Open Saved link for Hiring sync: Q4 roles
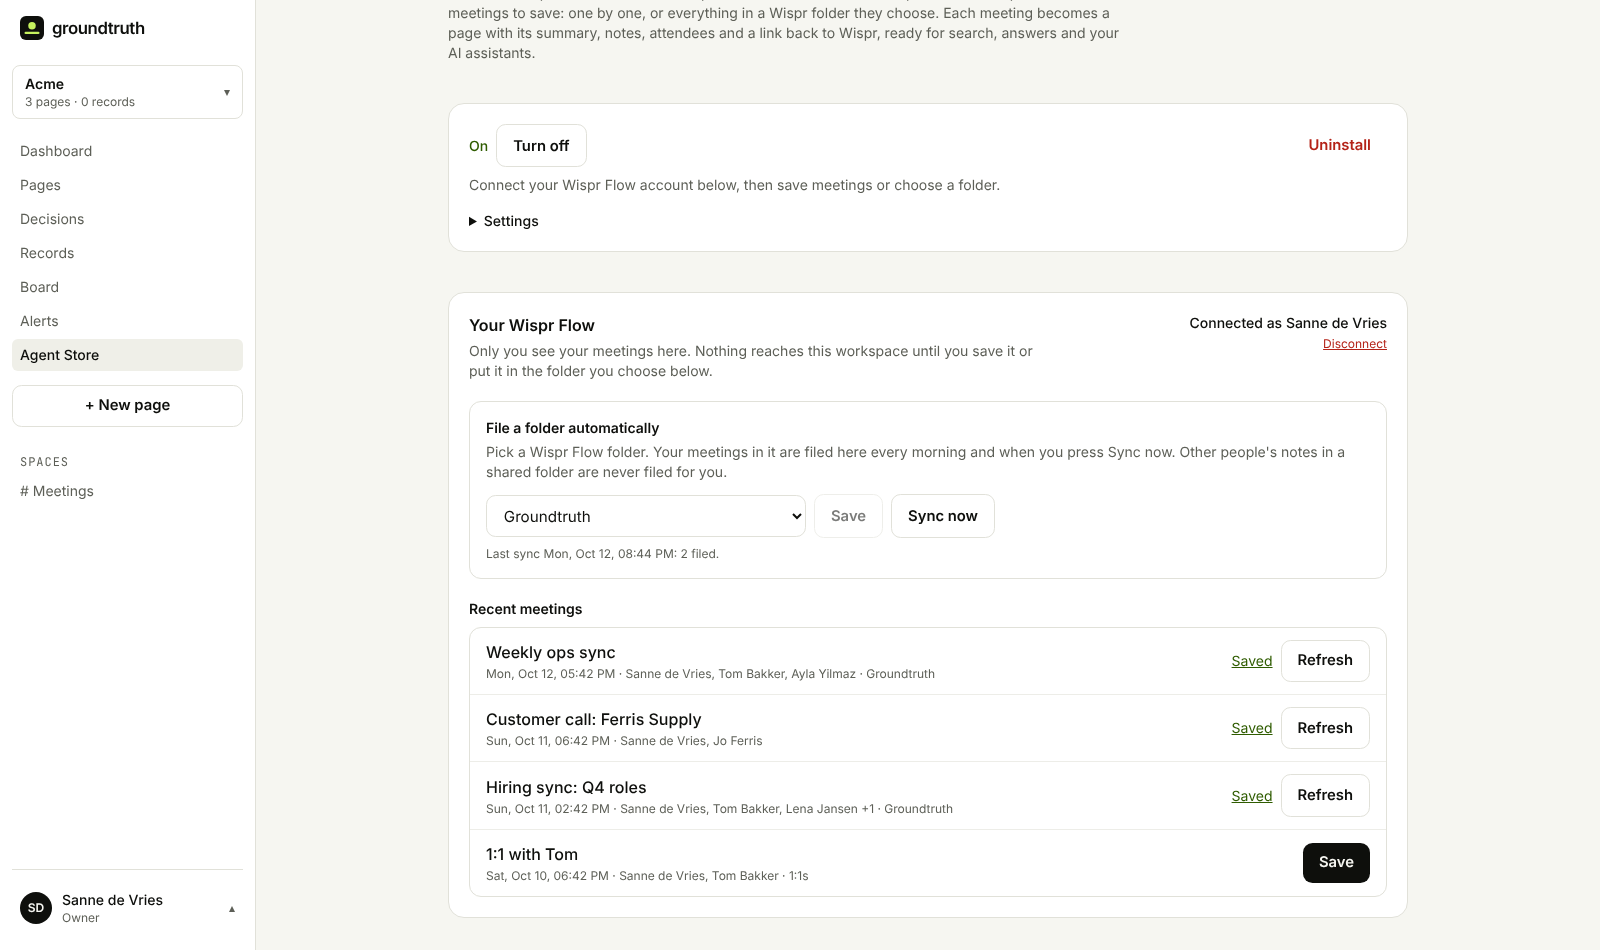Screen dimensions: 1600x950 point(1251,796)
